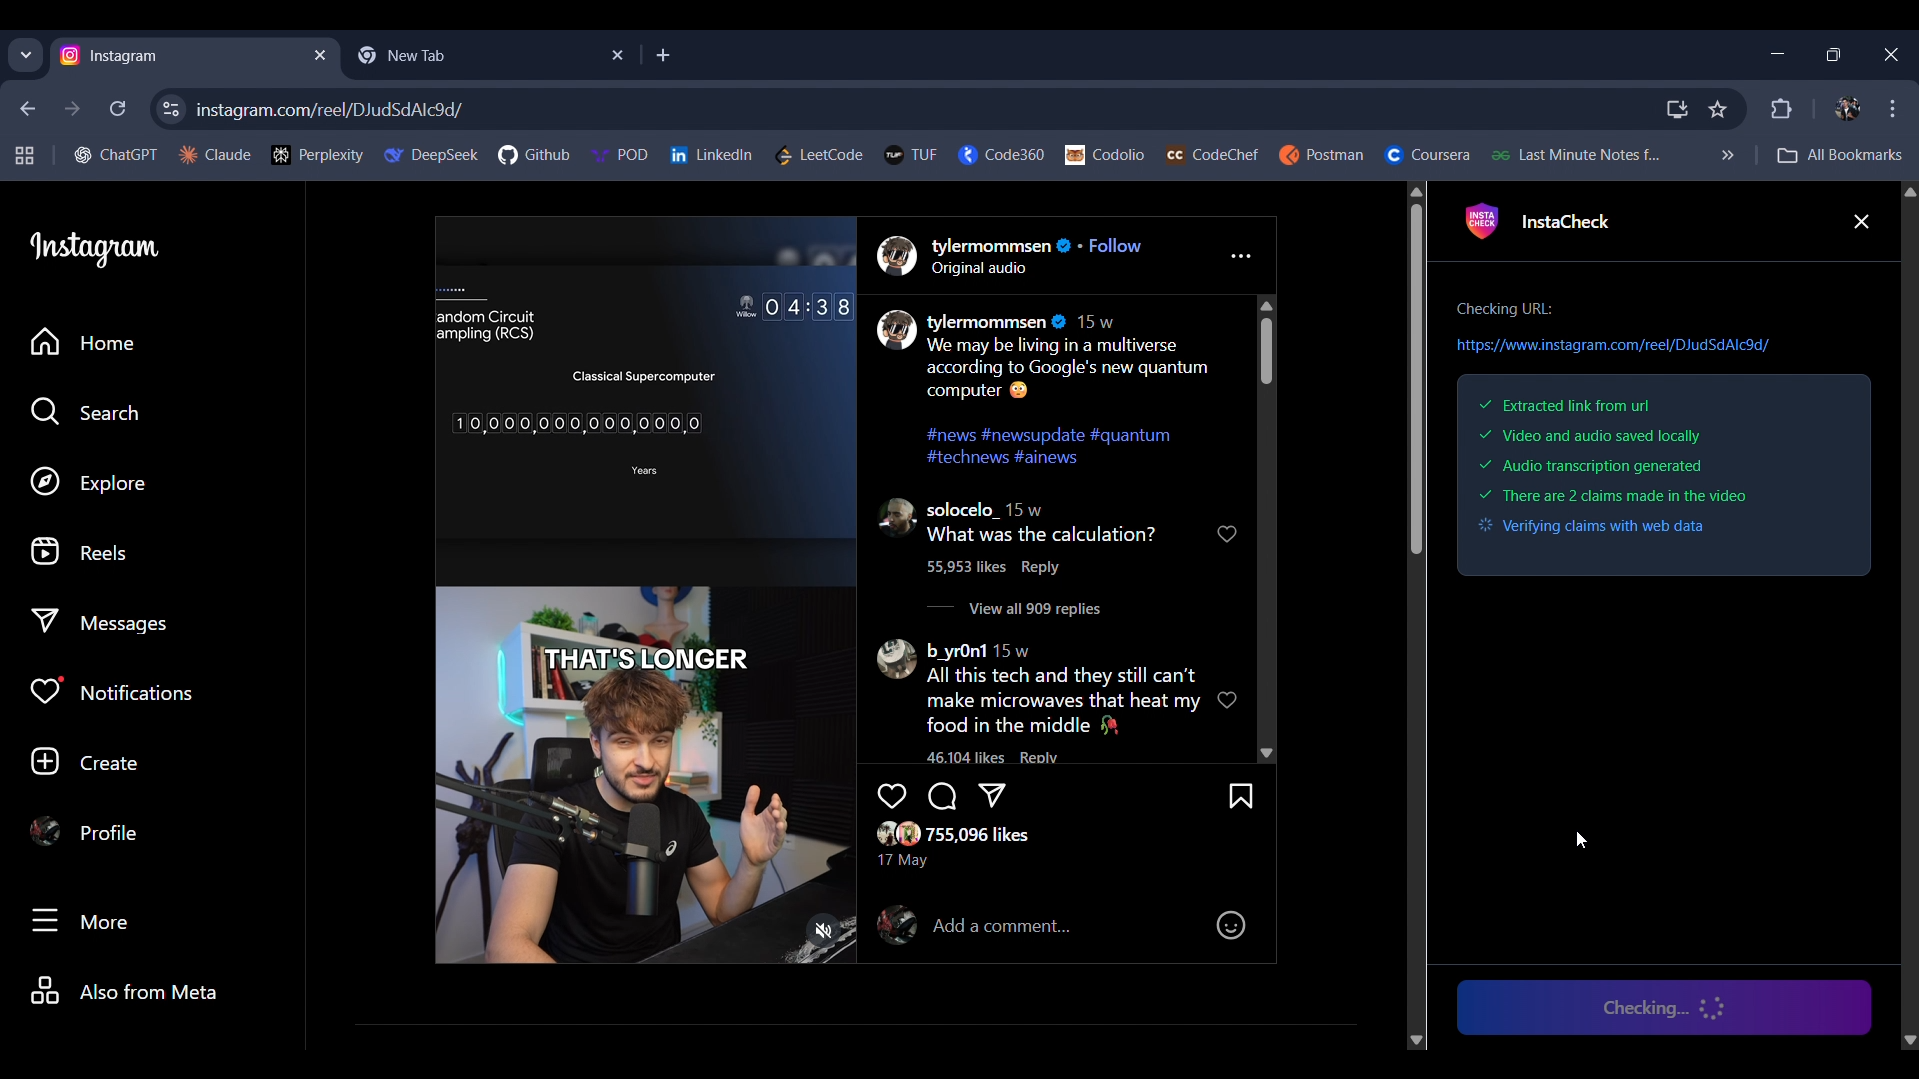Click the comments scrollbar down arrow
1919x1079 pixels.
(x=1266, y=753)
